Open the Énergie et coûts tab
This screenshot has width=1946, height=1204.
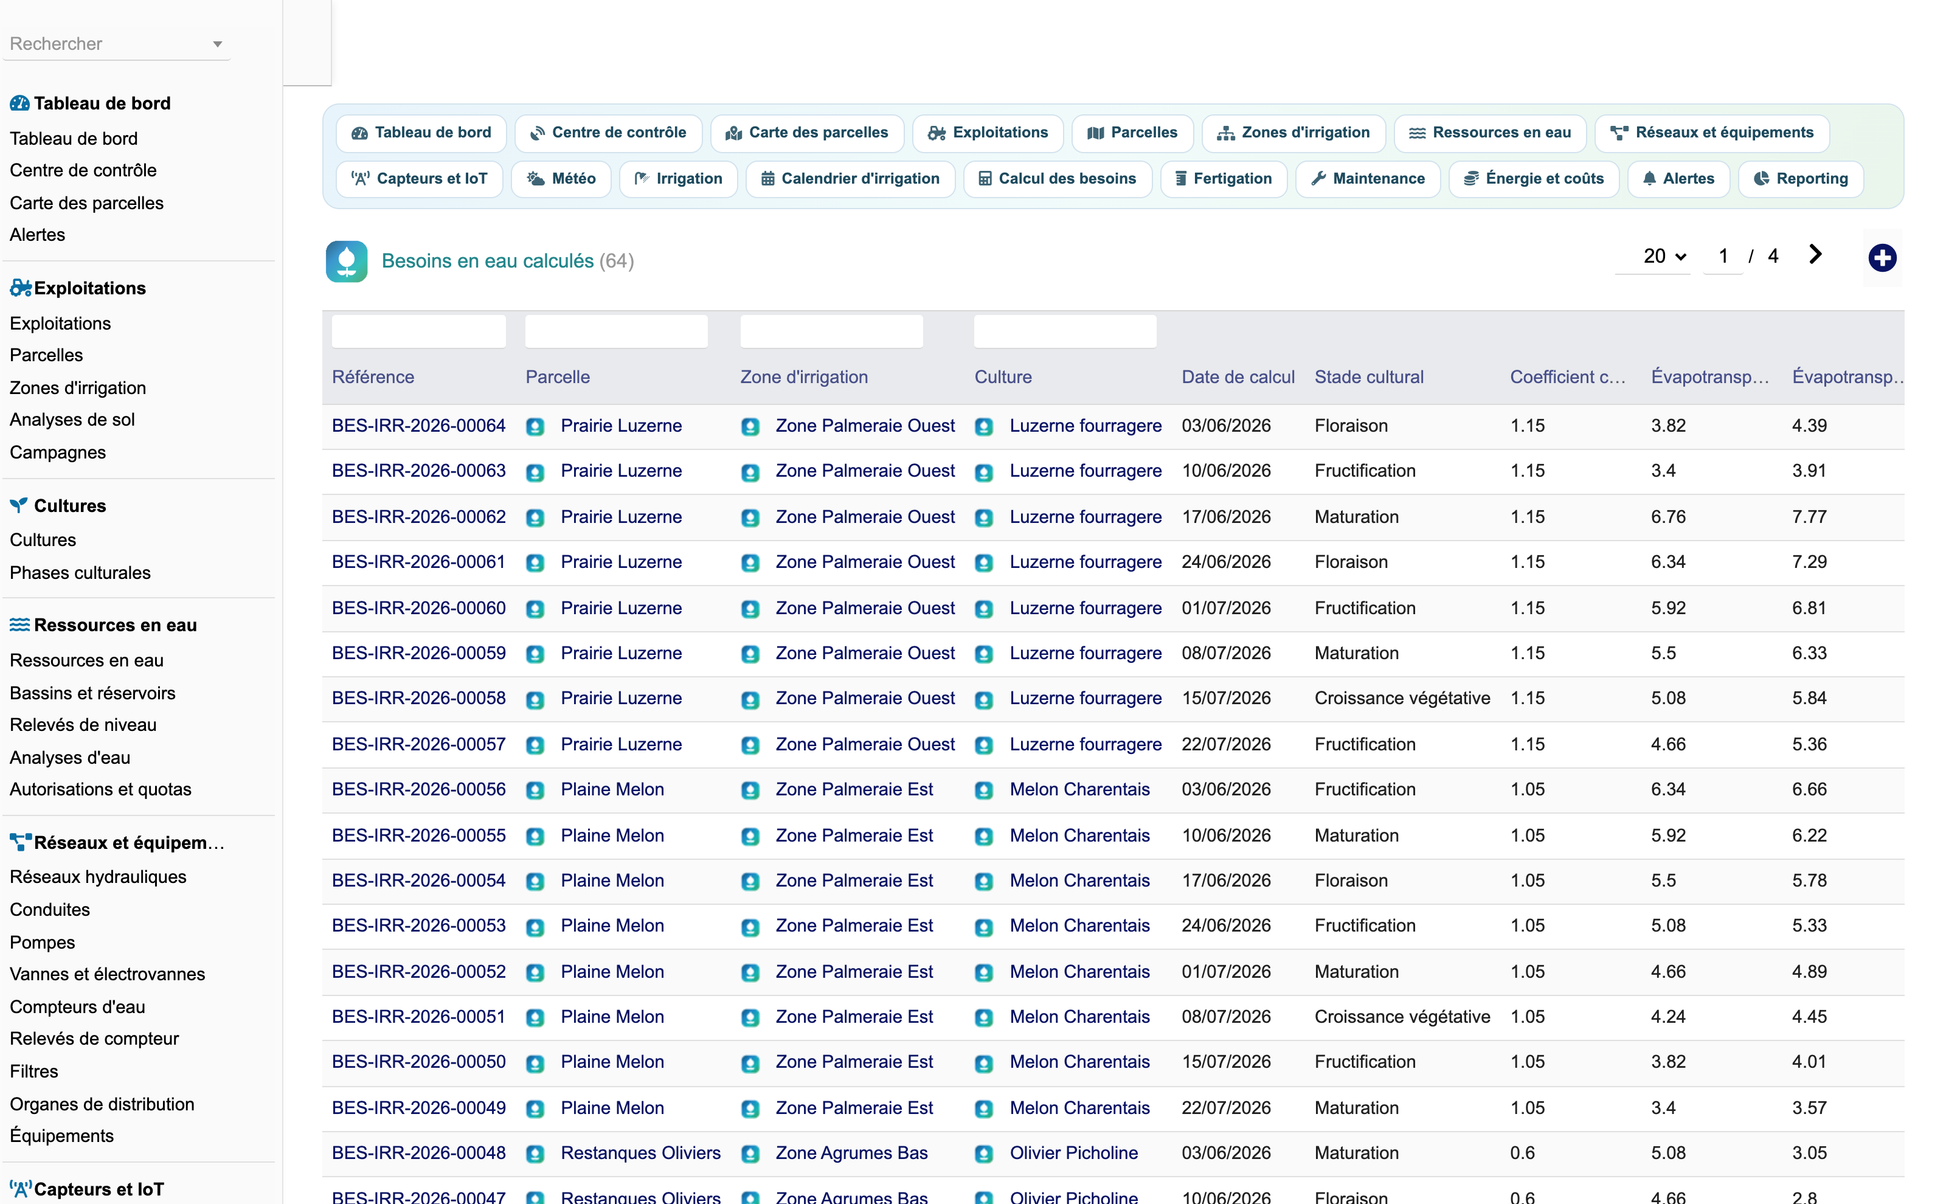pyautogui.click(x=1534, y=179)
